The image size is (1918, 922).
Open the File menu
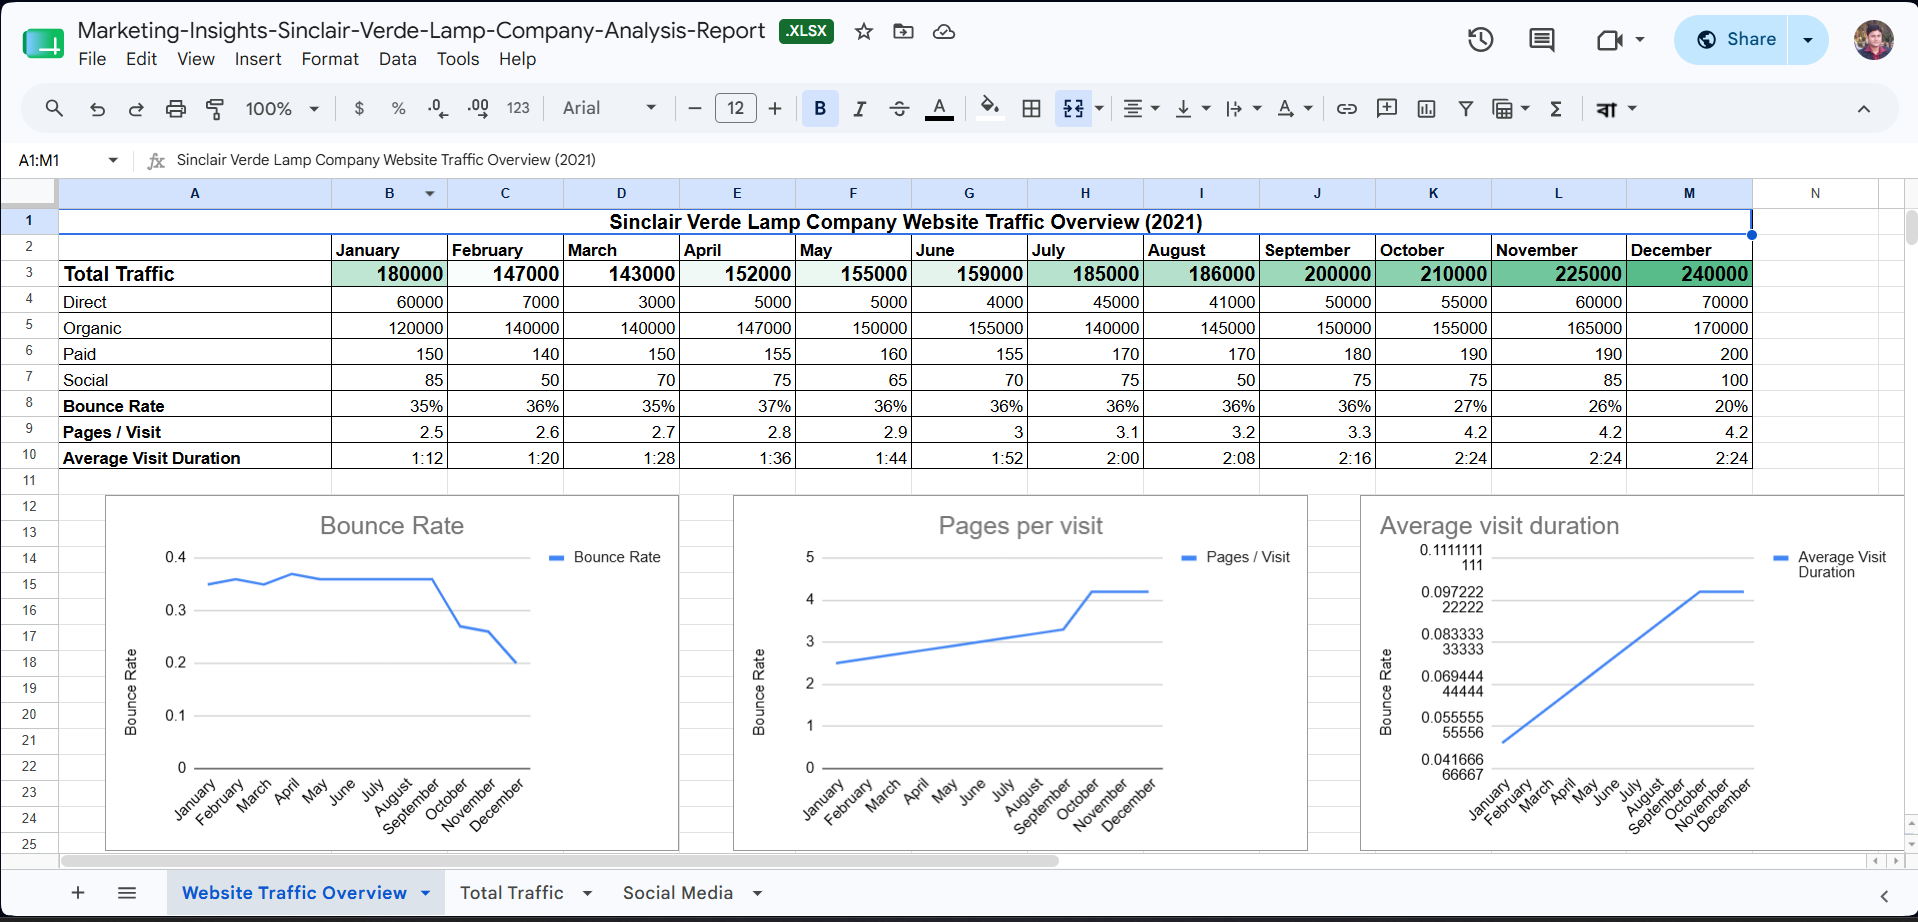(92, 59)
